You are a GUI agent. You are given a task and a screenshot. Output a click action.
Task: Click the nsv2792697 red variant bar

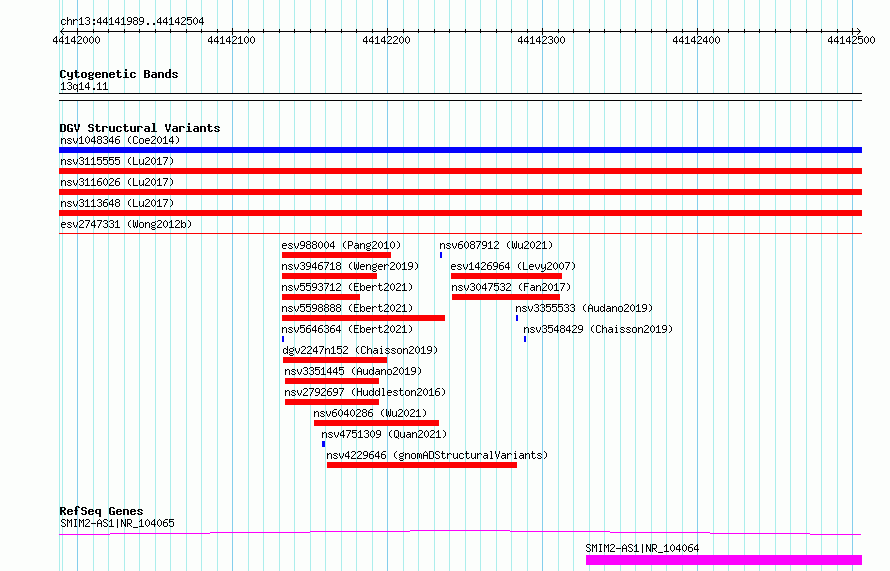click(x=331, y=402)
